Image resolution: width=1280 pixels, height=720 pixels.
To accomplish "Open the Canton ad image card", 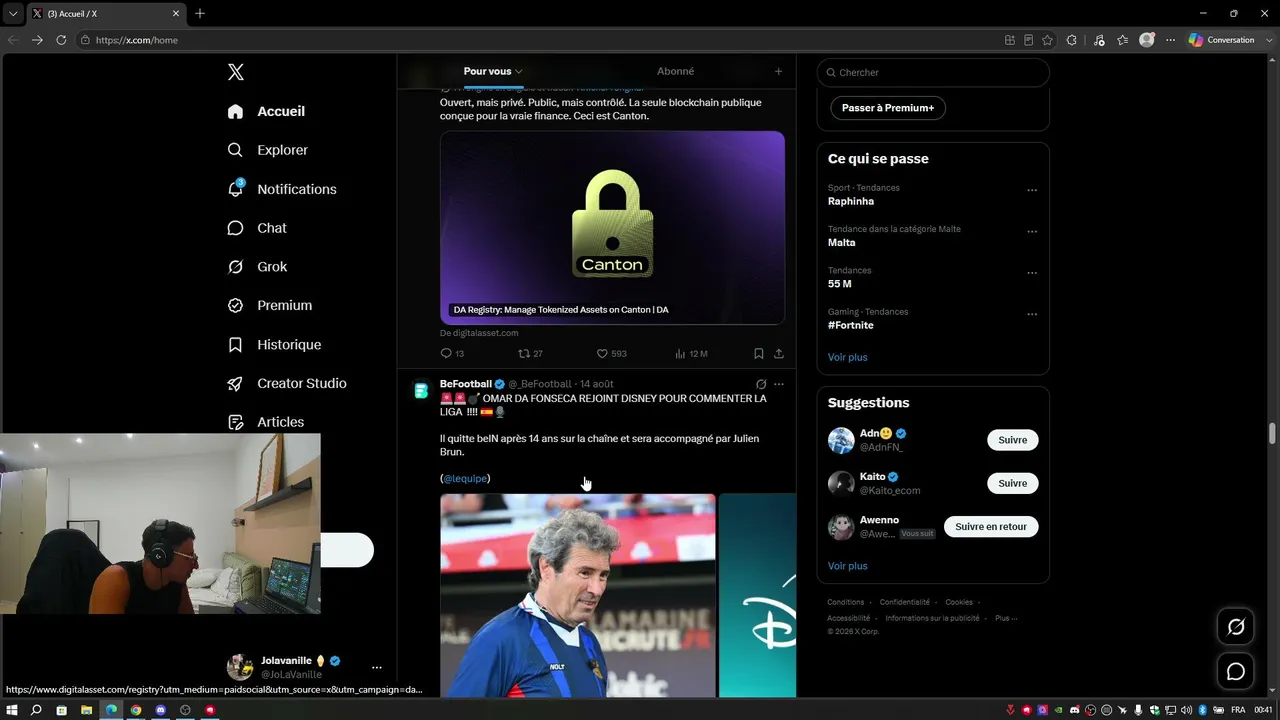I will click(x=612, y=227).
